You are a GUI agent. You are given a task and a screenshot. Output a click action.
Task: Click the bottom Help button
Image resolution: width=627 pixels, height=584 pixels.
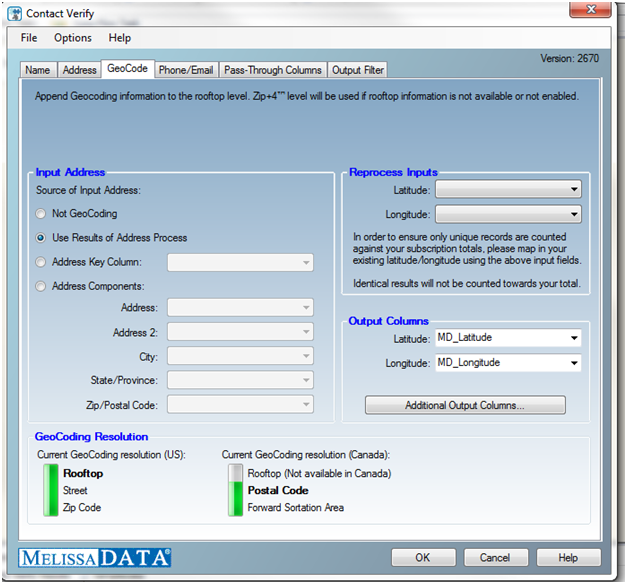[x=568, y=557]
